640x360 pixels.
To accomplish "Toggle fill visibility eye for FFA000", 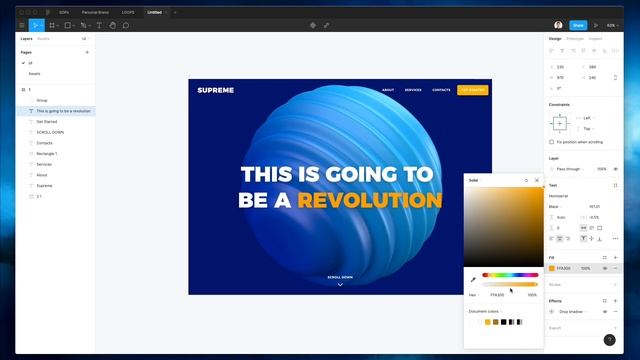I will [x=605, y=268].
